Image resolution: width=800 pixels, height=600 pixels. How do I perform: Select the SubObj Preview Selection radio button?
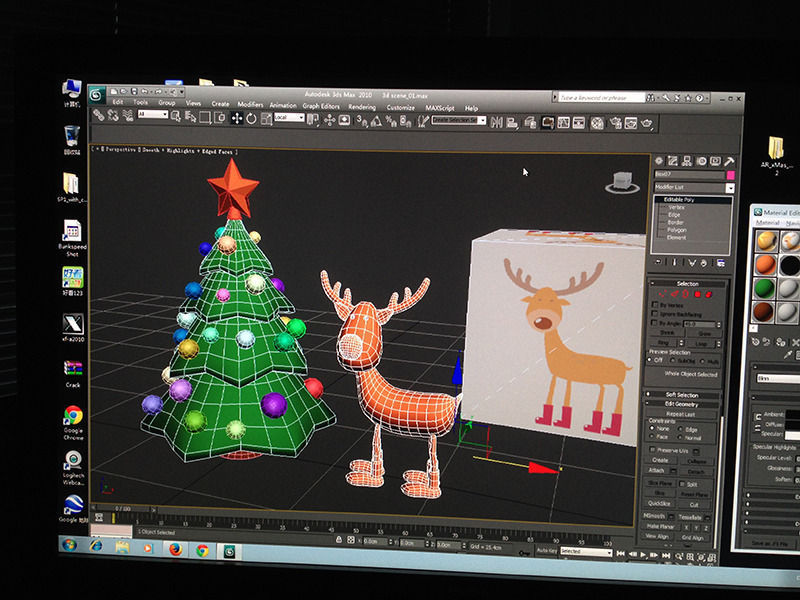tap(673, 360)
